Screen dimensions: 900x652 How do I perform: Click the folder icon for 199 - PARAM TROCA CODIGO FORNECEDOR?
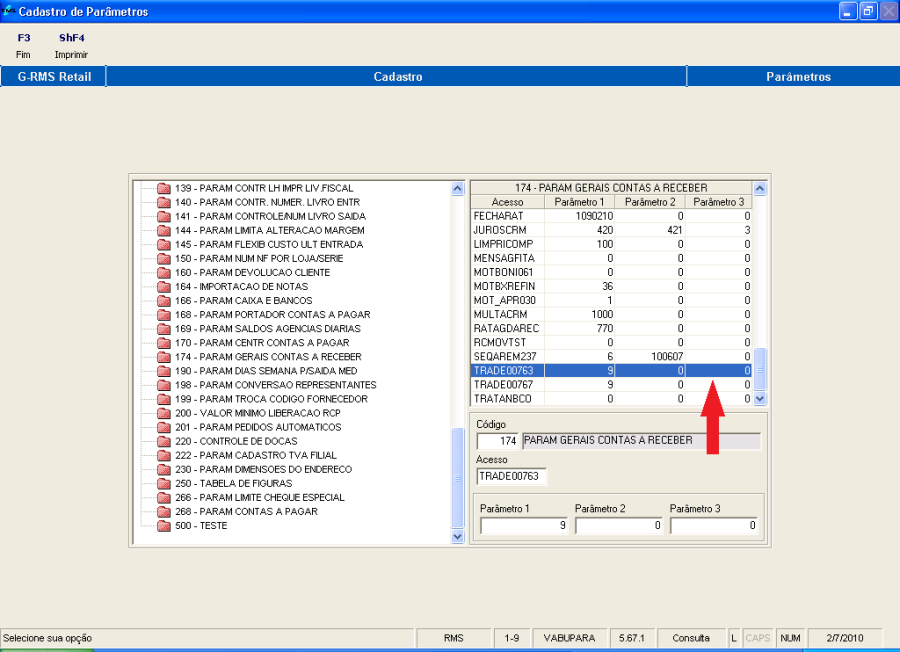pyautogui.click(x=164, y=399)
